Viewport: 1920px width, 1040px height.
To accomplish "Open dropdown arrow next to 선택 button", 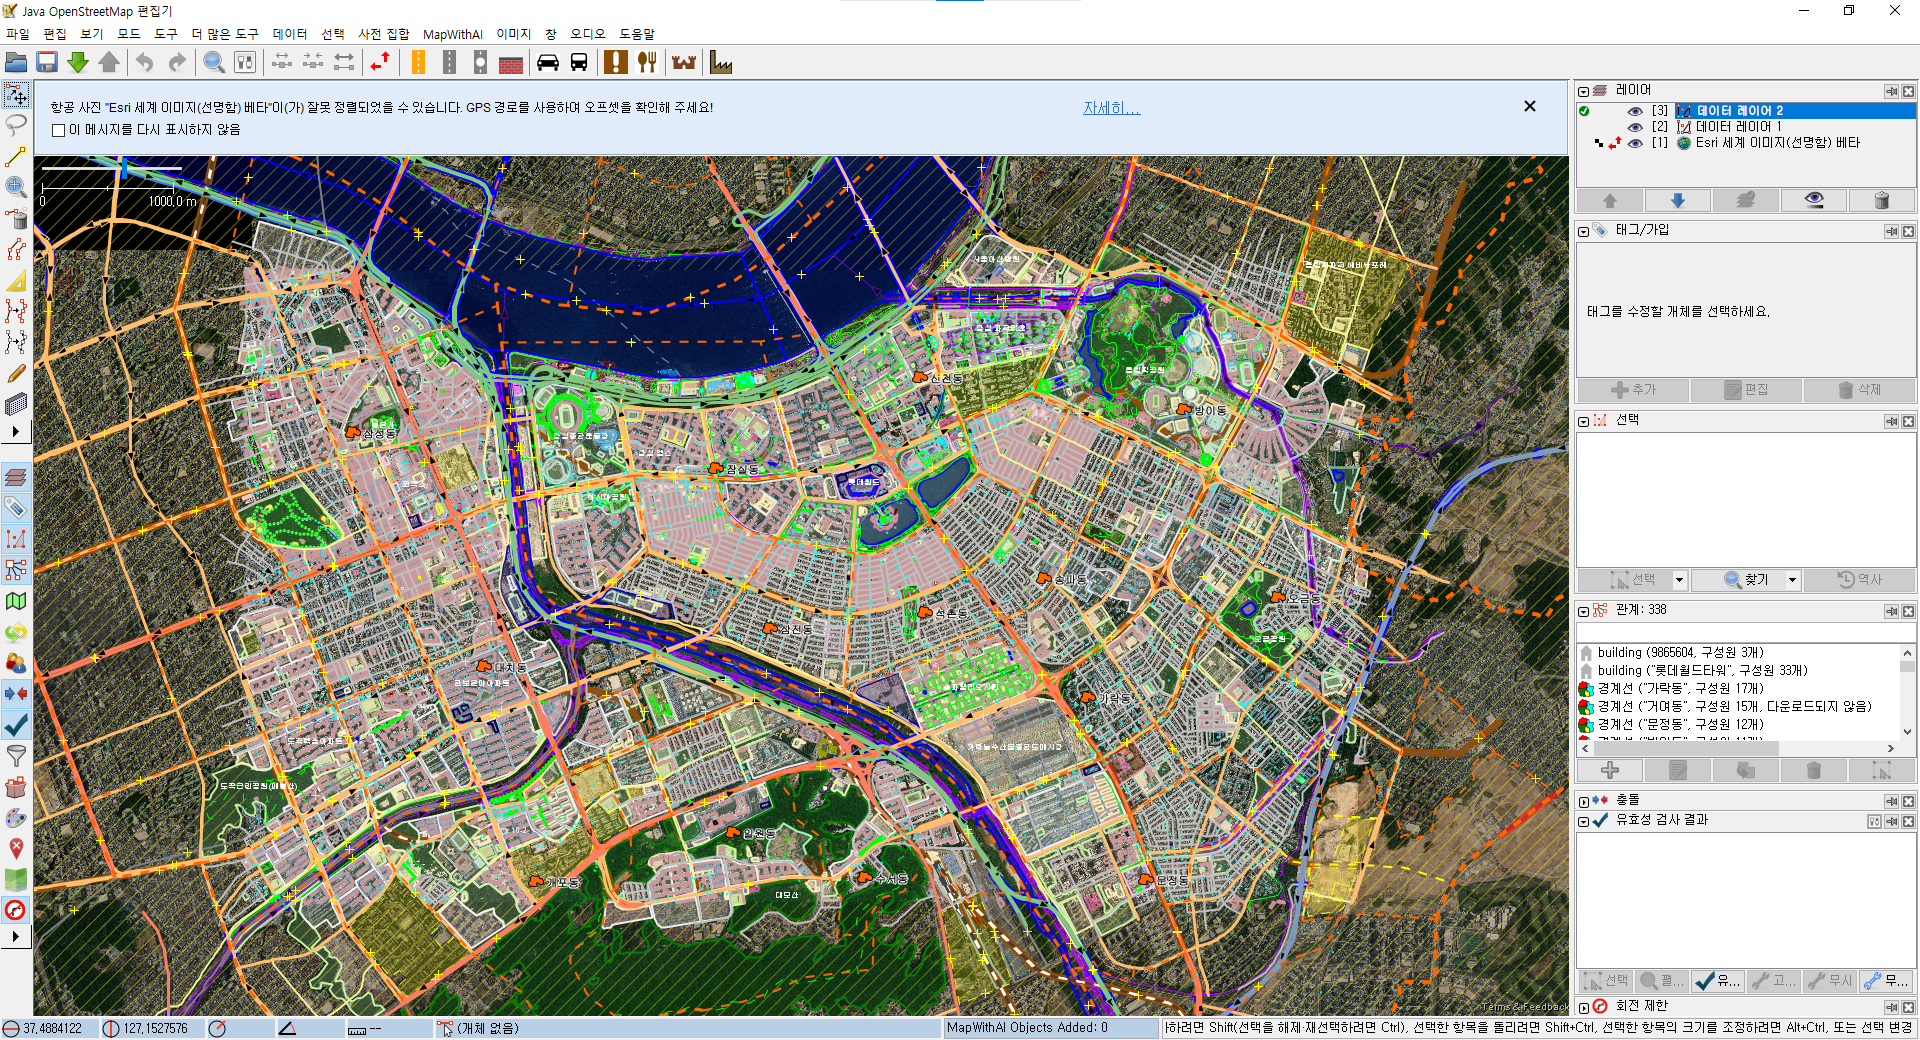I will click(x=1680, y=580).
